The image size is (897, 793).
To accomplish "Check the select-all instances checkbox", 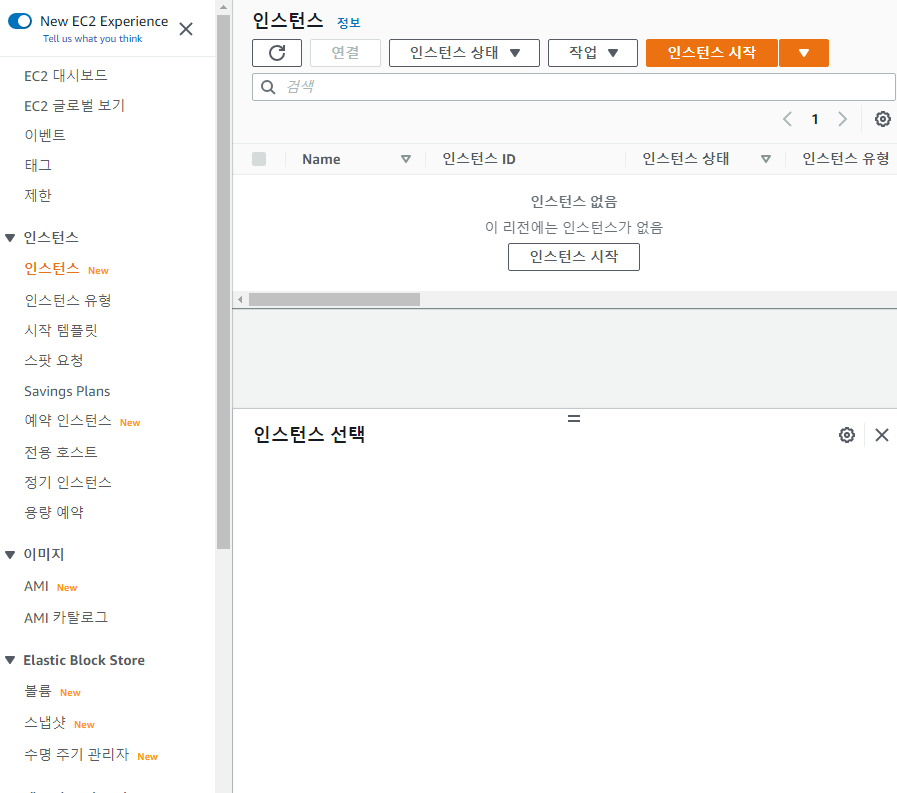I will click(x=259, y=159).
